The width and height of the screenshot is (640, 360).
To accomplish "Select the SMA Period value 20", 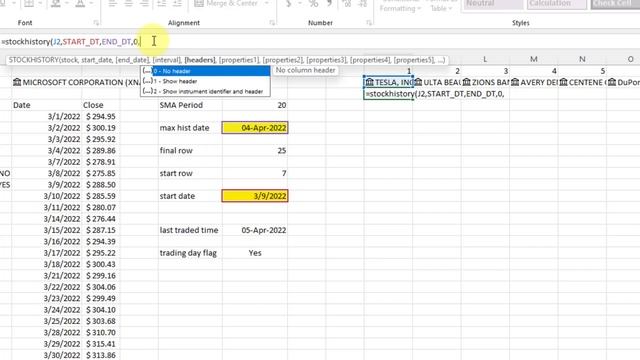I will click(255, 105).
